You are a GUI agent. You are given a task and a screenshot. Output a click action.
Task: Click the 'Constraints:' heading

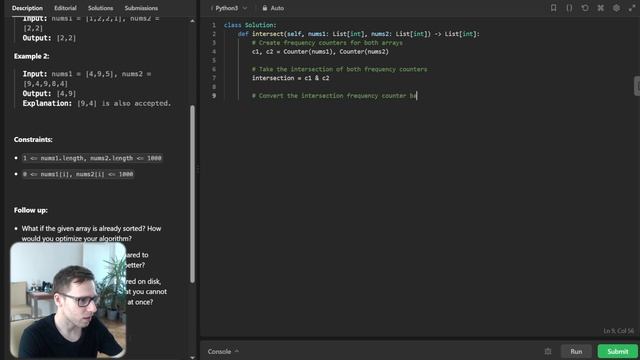pyautogui.click(x=33, y=139)
